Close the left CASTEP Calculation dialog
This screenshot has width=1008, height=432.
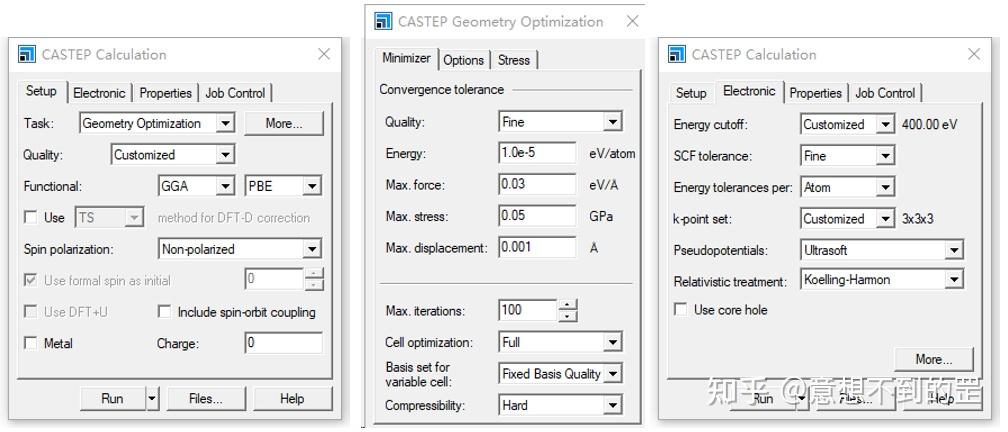tap(324, 54)
